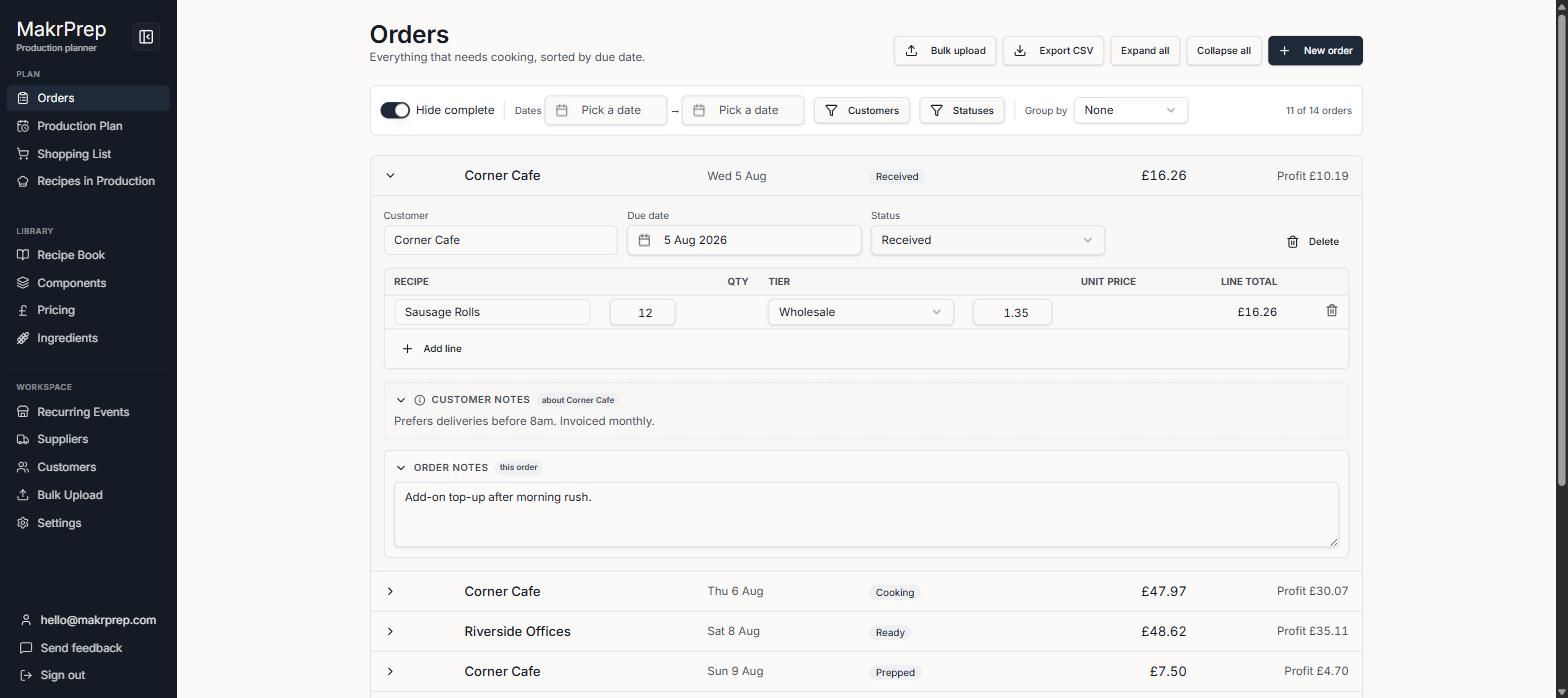The width and height of the screenshot is (1568, 698).
Task: Create a New order
Action: [1315, 51]
